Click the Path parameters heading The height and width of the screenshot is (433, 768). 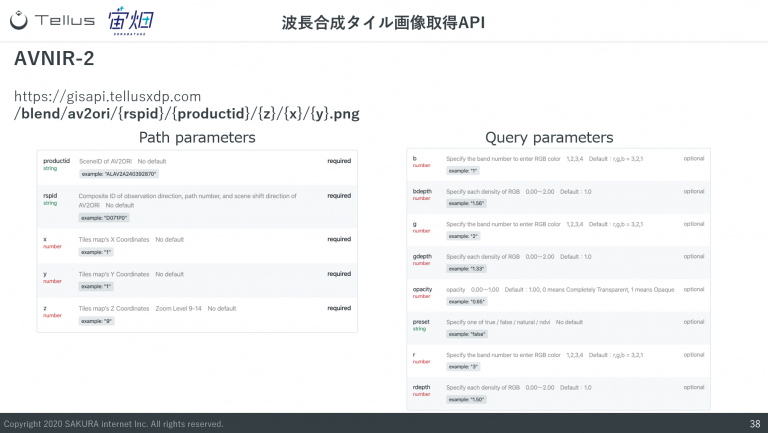(x=197, y=138)
